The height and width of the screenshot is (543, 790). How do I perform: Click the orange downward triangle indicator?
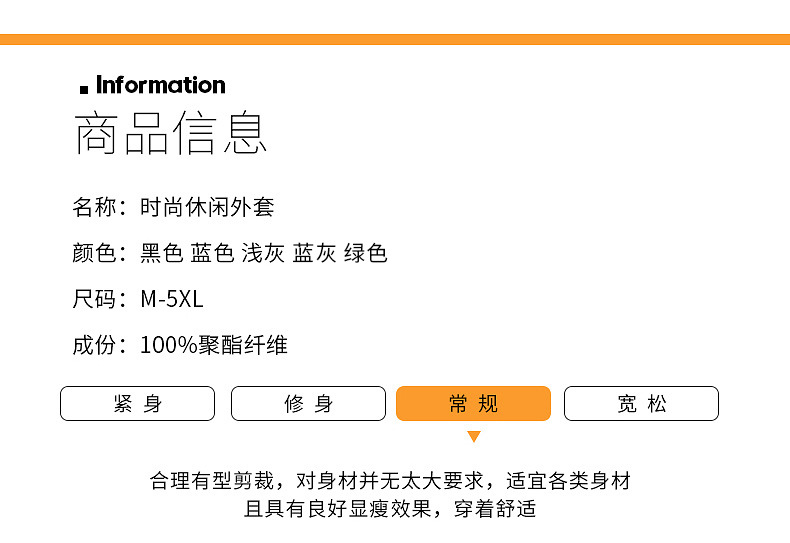pyautogui.click(x=474, y=437)
